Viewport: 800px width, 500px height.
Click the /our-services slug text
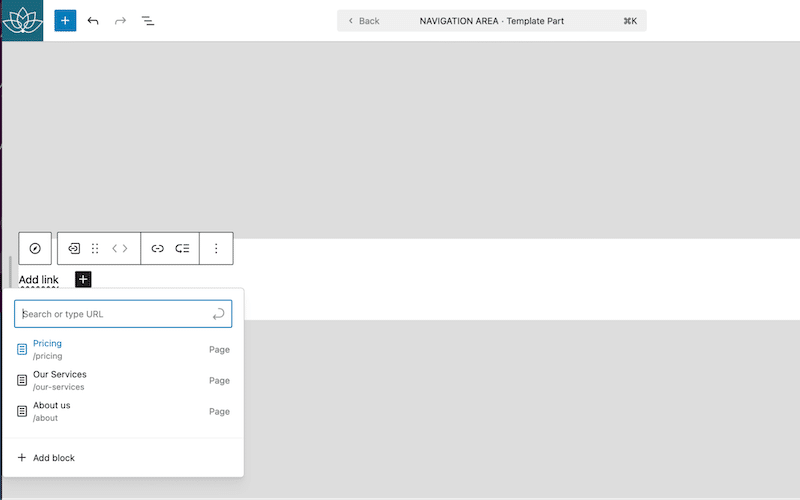click(59, 387)
